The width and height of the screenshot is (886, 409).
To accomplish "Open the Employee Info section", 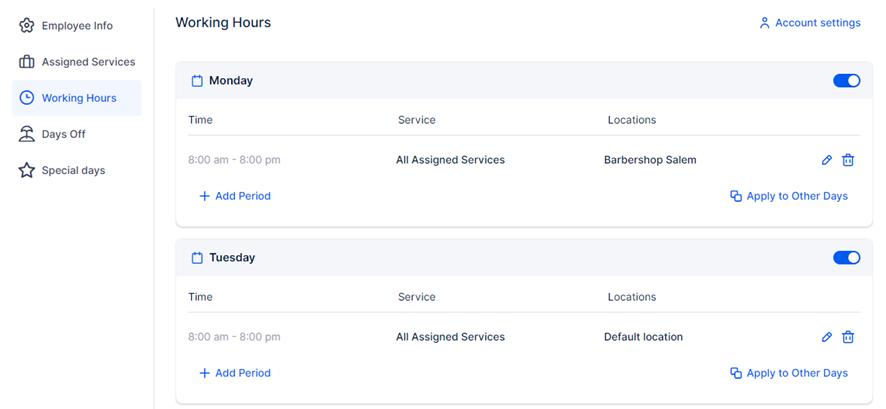I will click(x=76, y=26).
